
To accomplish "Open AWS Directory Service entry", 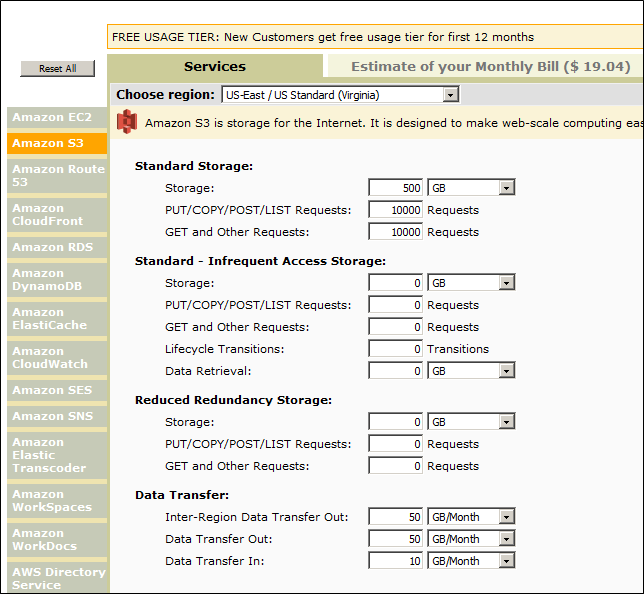I will 57,578.
